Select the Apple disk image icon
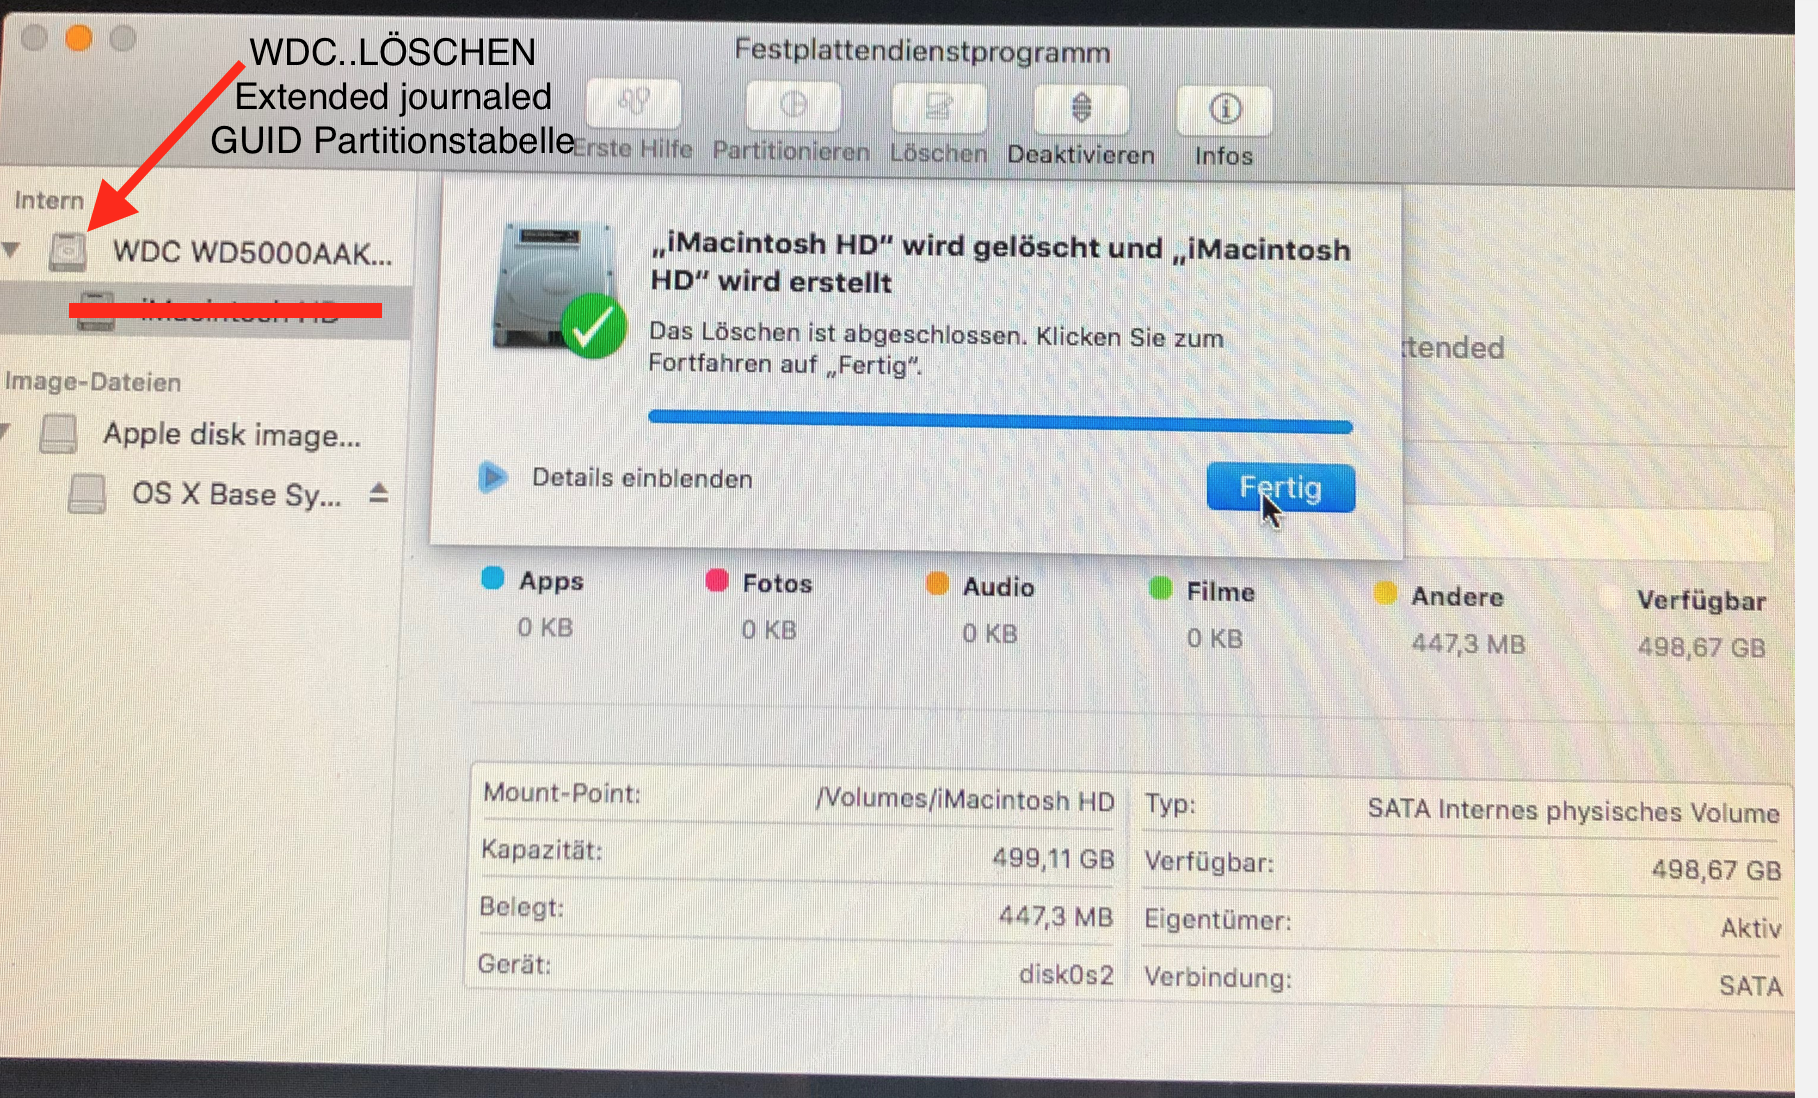Viewport: 1818px width, 1098px height. (58, 434)
